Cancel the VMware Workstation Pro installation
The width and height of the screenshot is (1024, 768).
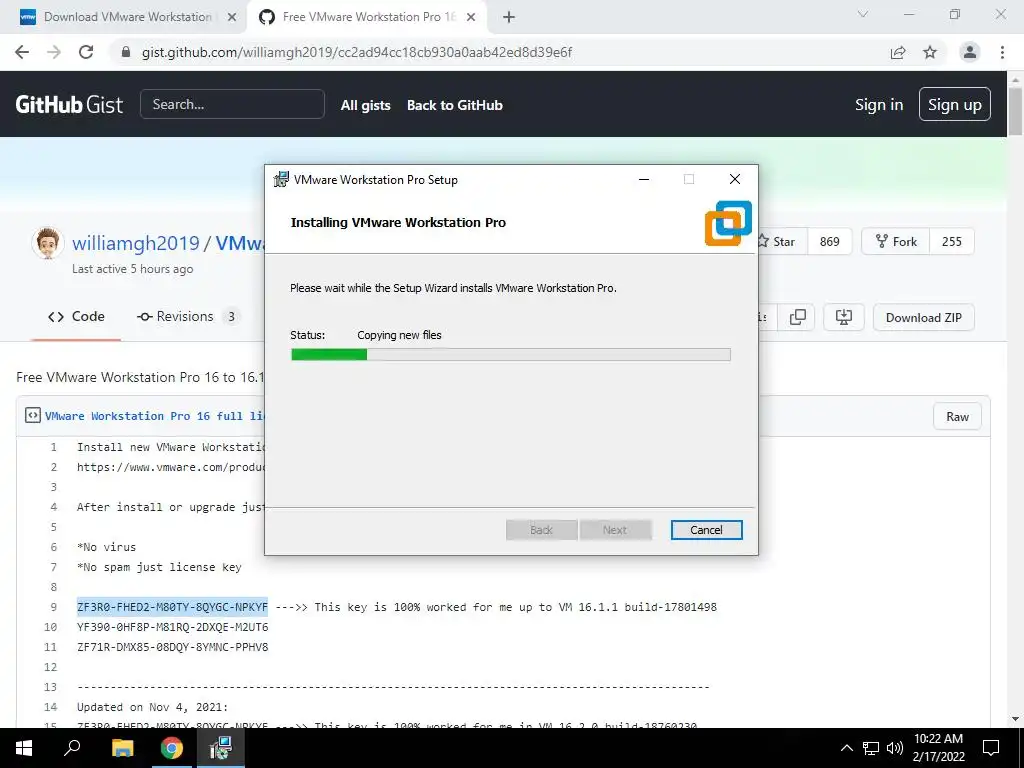[706, 530]
